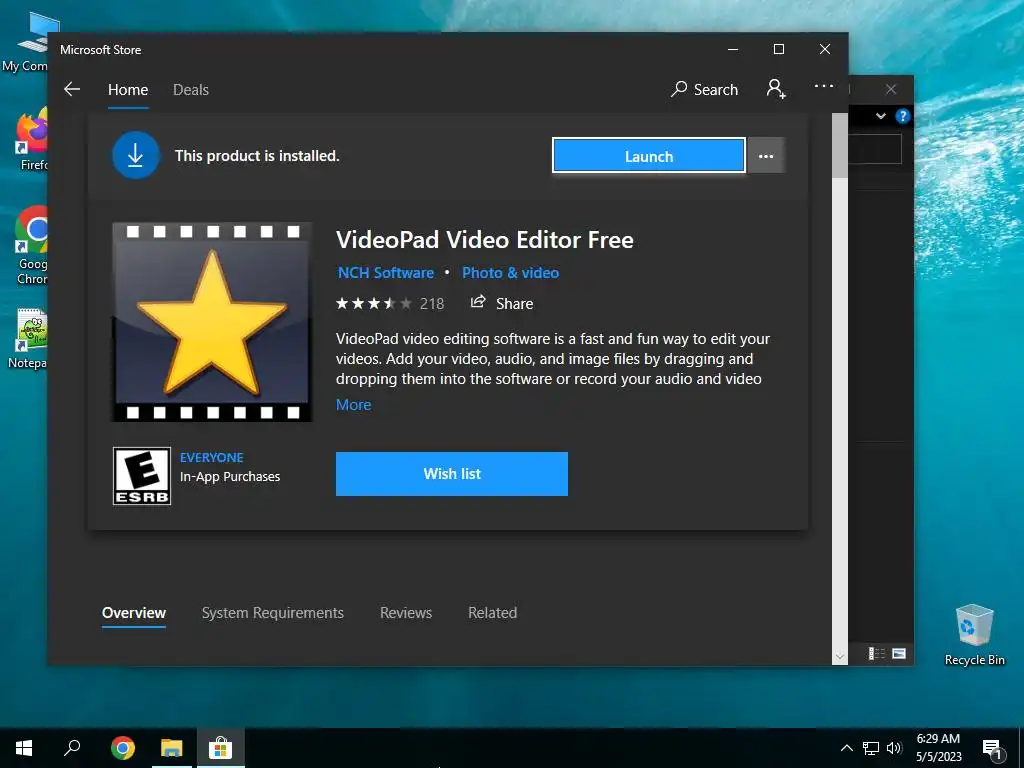This screenshot has height=768, width=1024.
Task: Open the Related tab
Action: (x=492, y=613)
